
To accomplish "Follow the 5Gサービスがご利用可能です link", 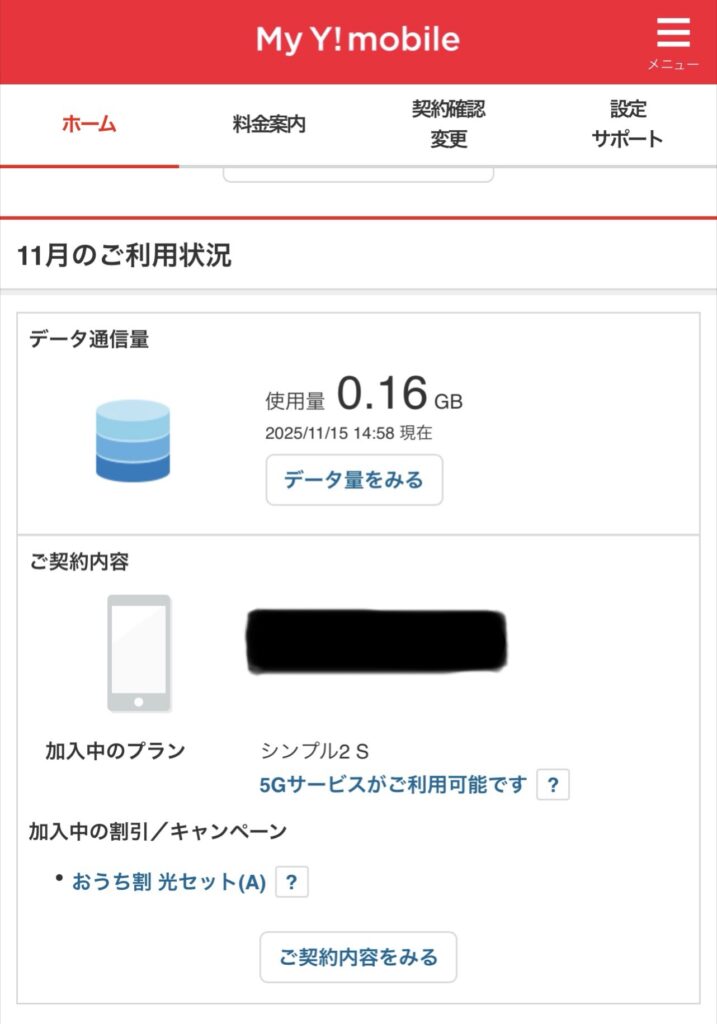I will (x=392, y=785).
